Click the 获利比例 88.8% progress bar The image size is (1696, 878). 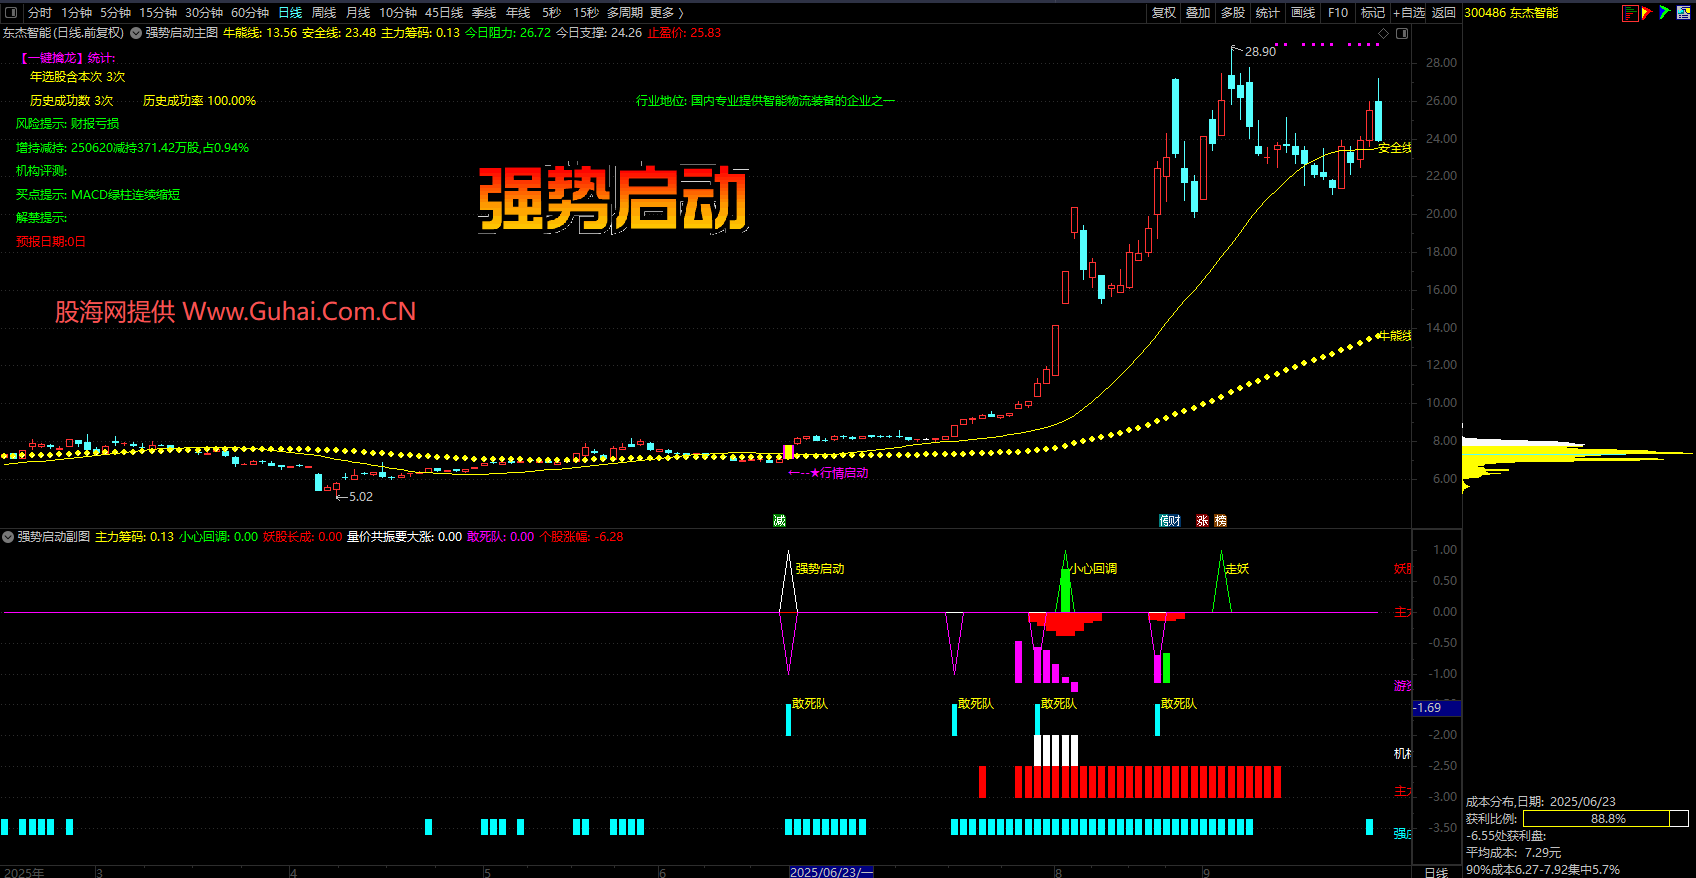[x=1605, y=818]
